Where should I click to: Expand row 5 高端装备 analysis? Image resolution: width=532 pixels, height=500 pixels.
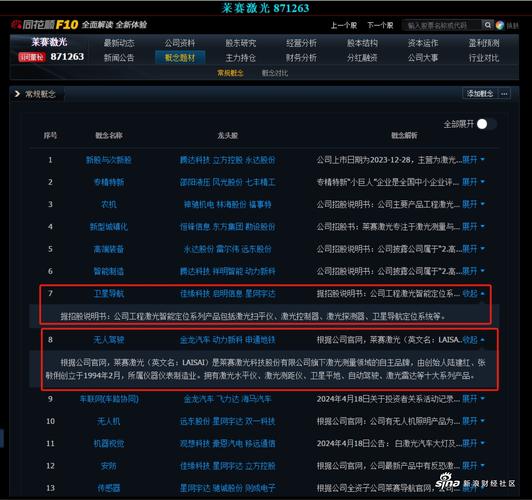point(473,249)
